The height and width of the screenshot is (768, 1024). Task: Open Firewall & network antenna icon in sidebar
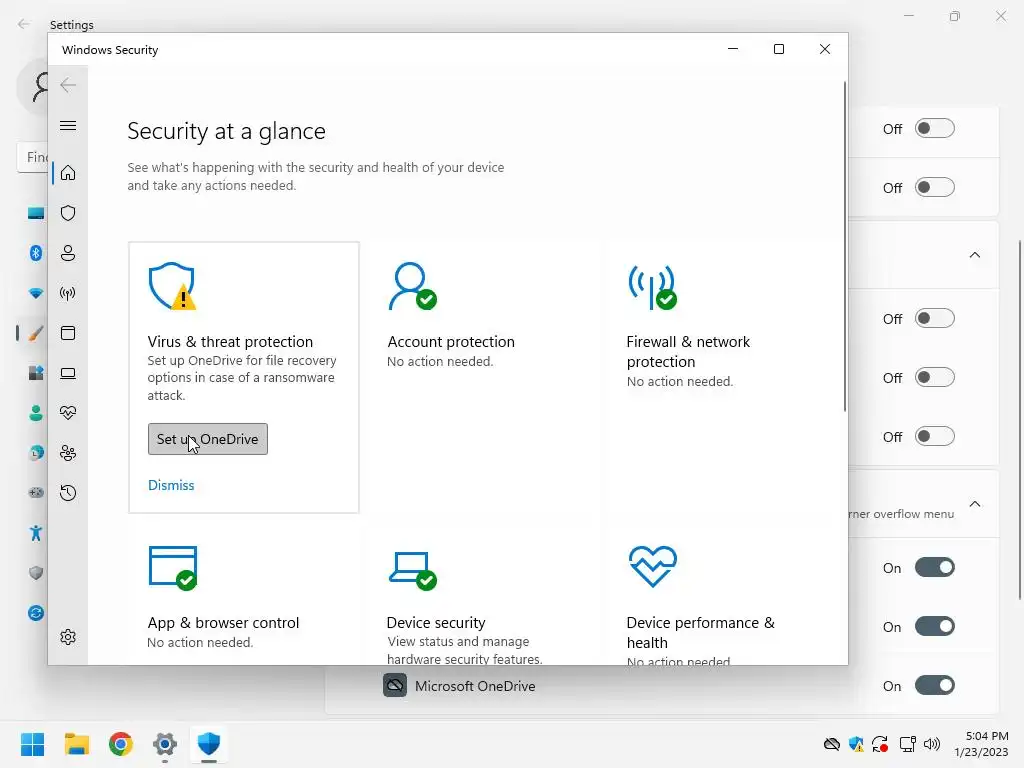click(x=68, y=293)
